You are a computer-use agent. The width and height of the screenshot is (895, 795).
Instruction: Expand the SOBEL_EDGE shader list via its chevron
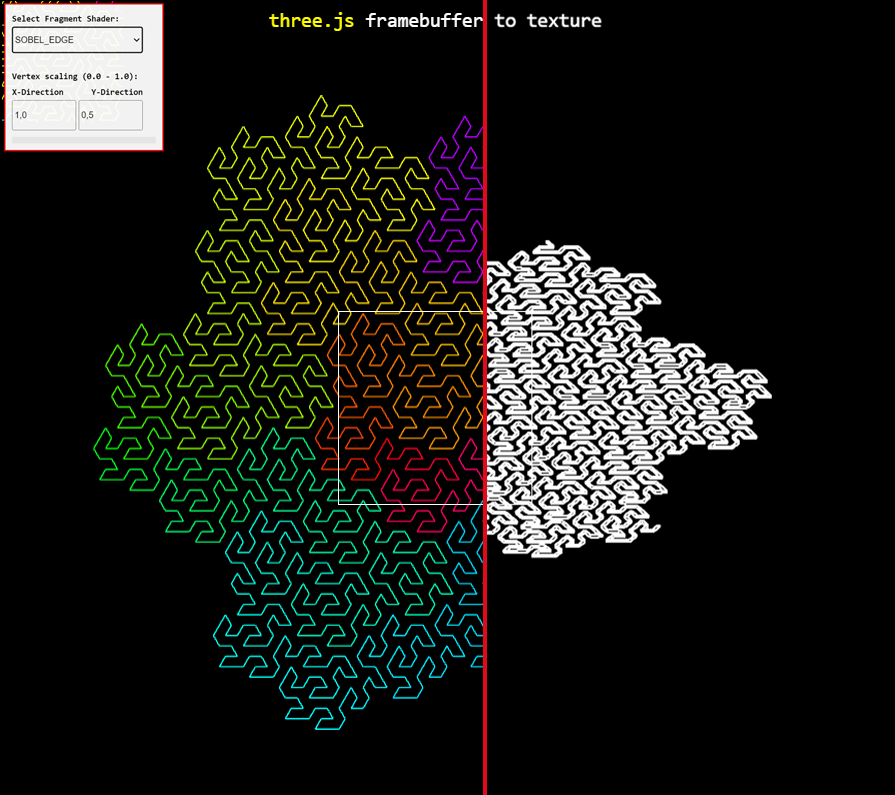point(135,40)
